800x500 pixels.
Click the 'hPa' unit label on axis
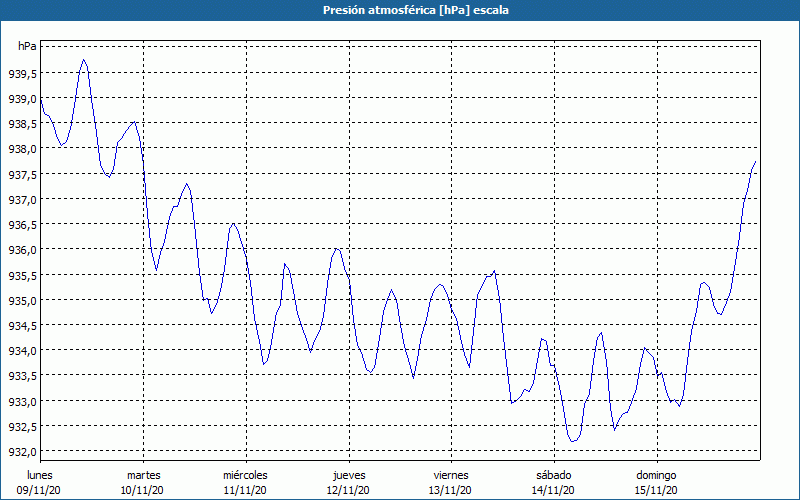[x=27, y=46]
